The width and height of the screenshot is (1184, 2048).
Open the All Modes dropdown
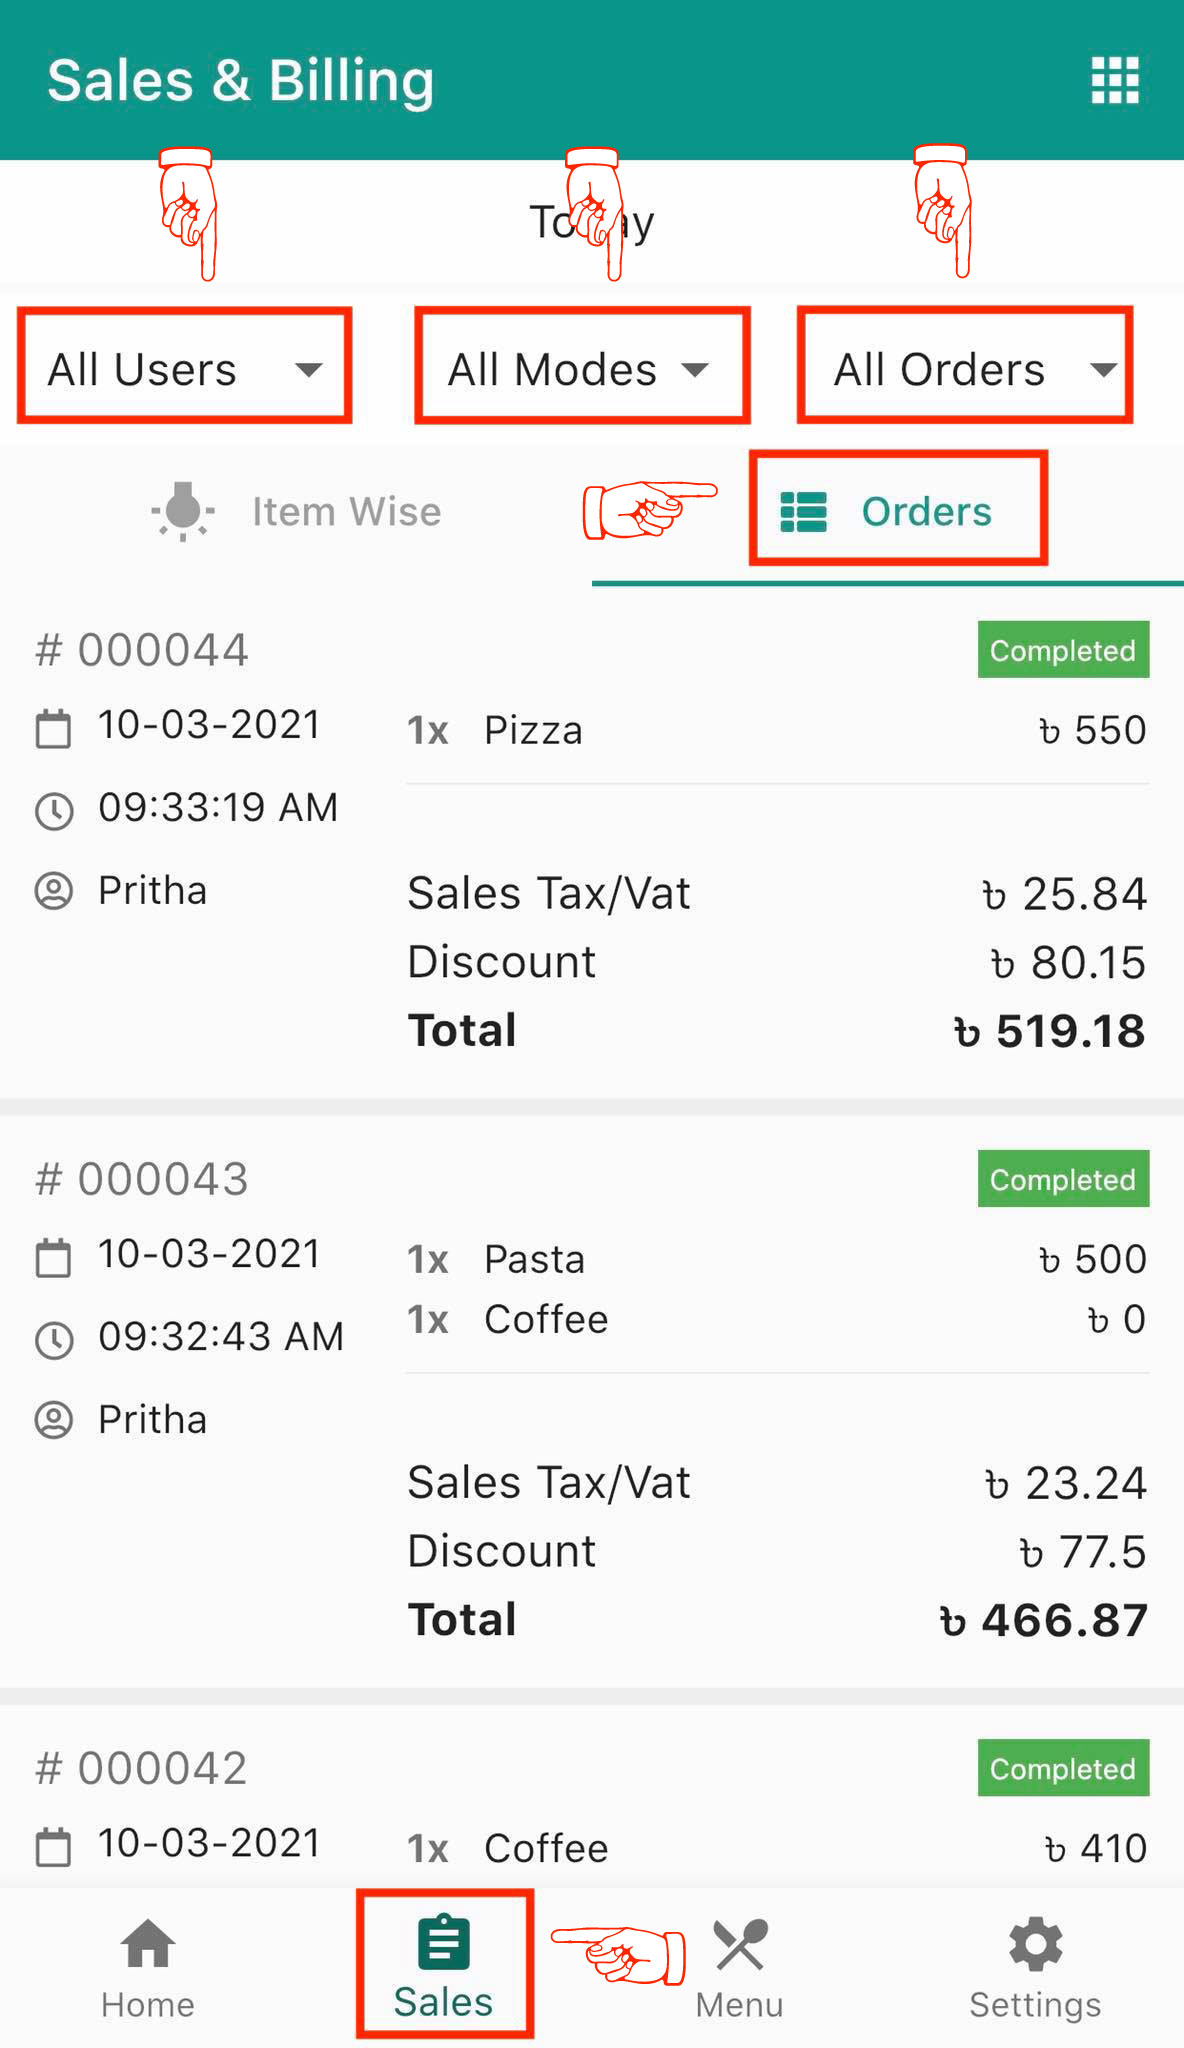click(581, 369)
